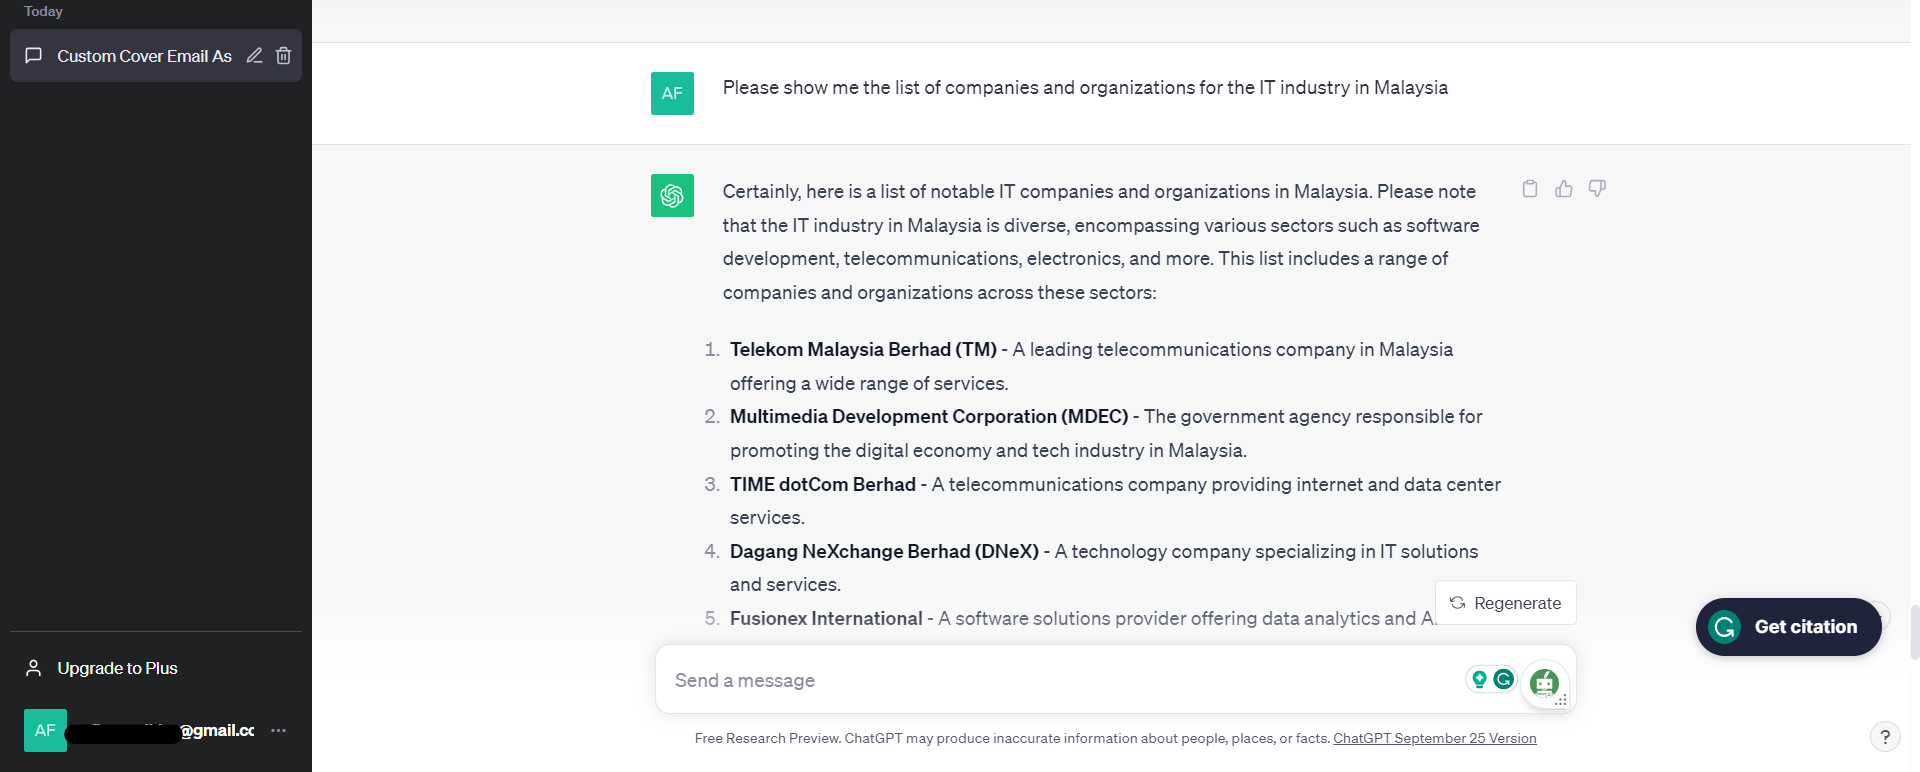Open the ChatGPT September 25 Version link
Screen dimensions: 1920x772
tap(1435, 739)
